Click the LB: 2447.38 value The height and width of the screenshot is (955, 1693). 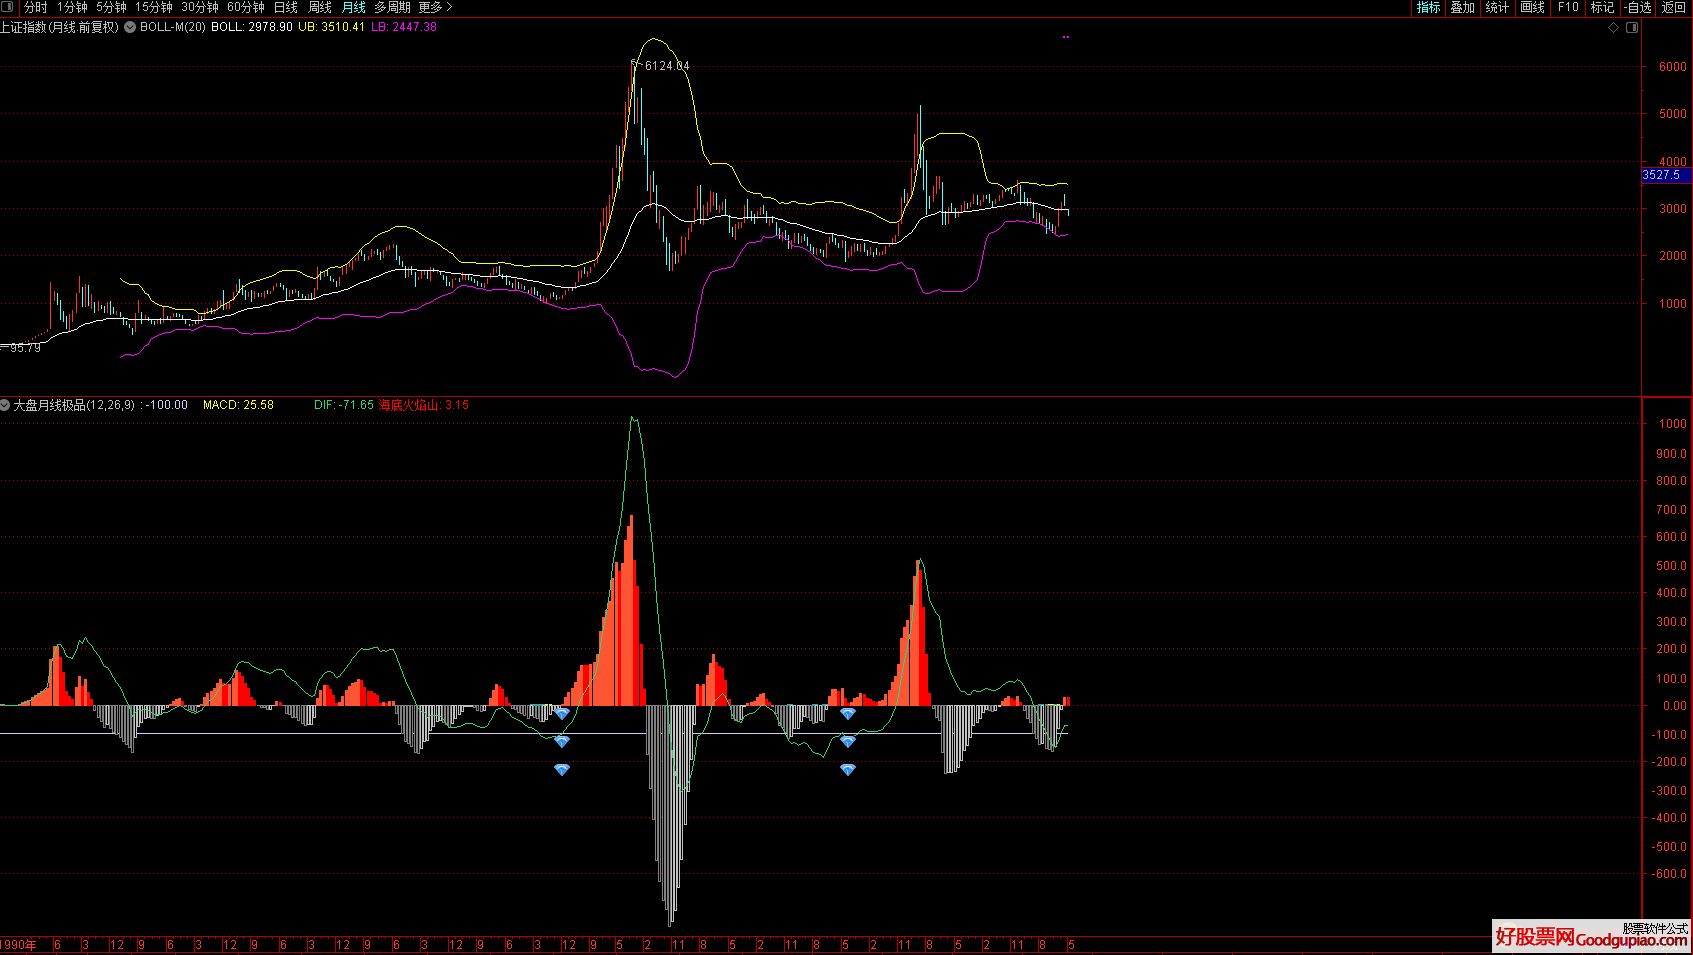coord(404,27)
